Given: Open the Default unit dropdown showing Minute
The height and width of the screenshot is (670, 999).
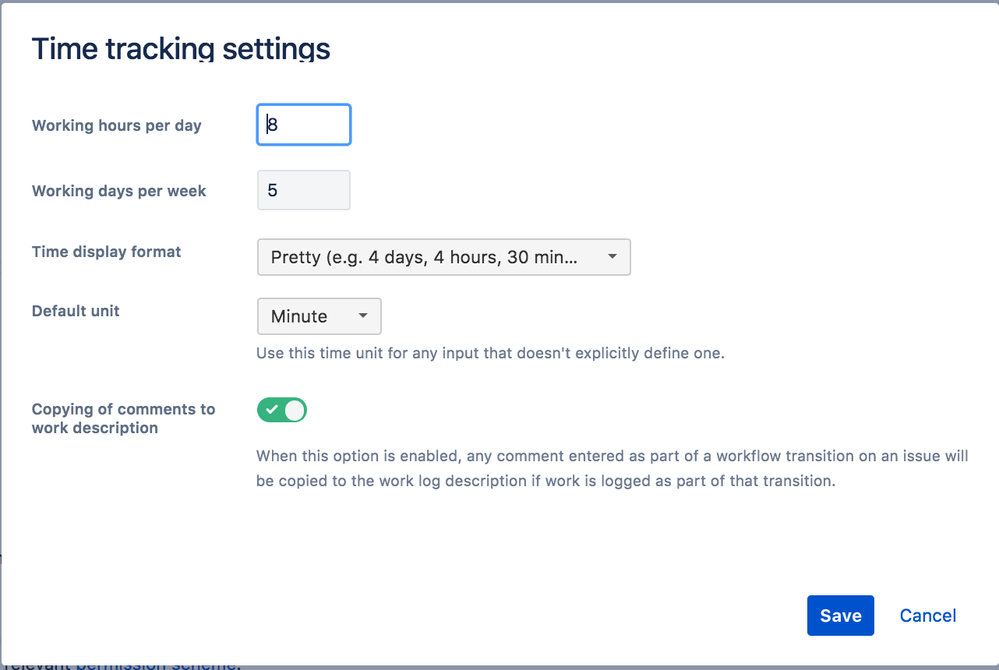Looking at the screenshot, I should (319, 316).
